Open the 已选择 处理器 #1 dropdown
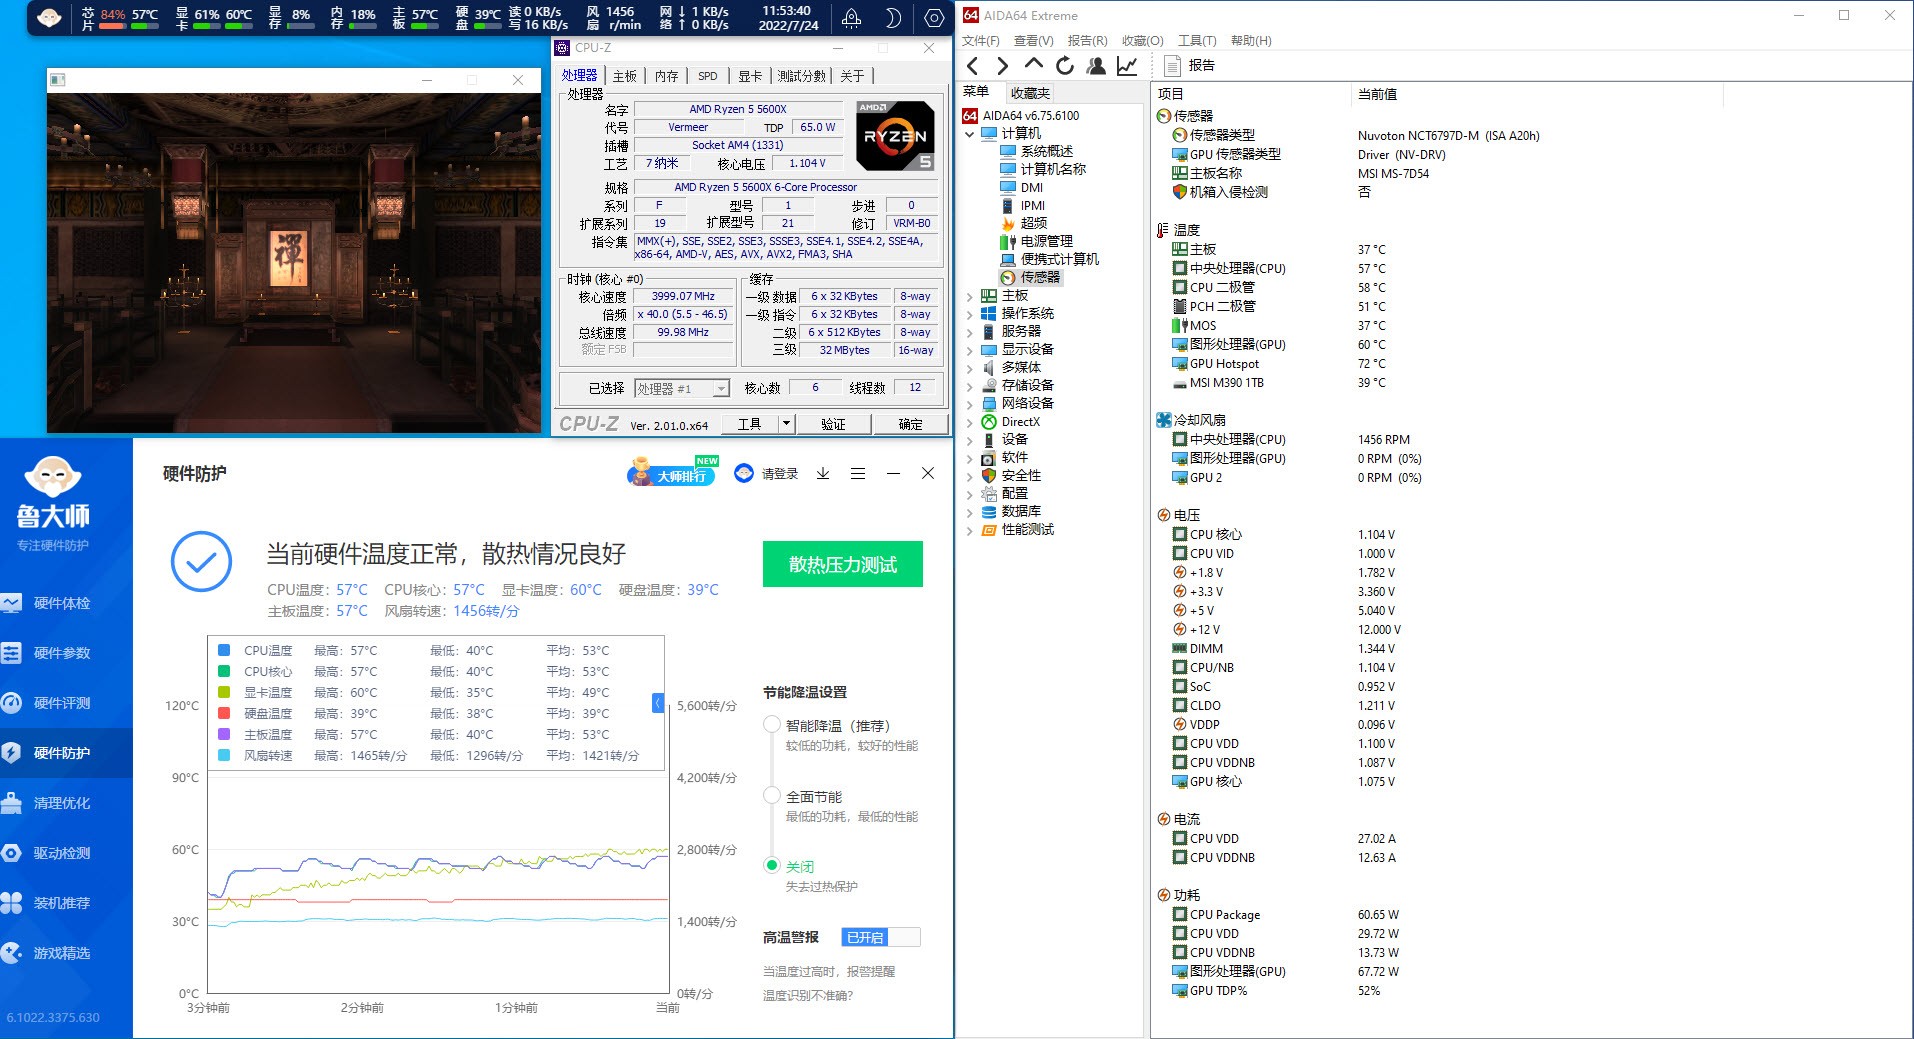The image size is (1914, 1039). click(x=682, y=389)
